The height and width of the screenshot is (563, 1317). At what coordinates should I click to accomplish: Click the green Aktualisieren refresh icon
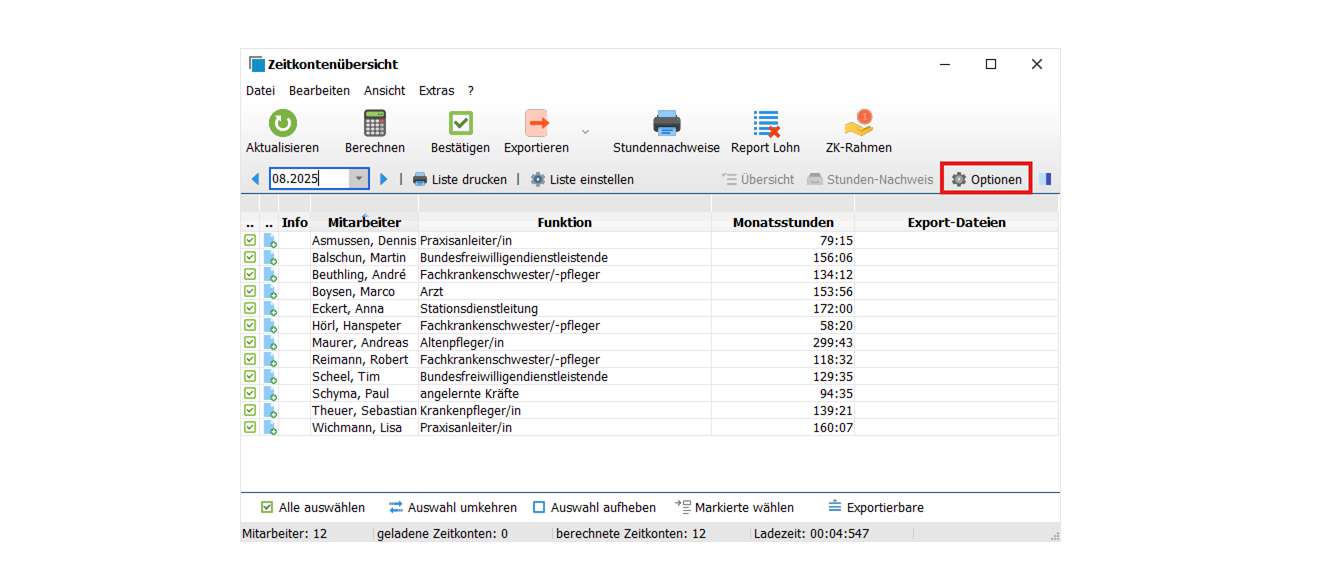283,124
